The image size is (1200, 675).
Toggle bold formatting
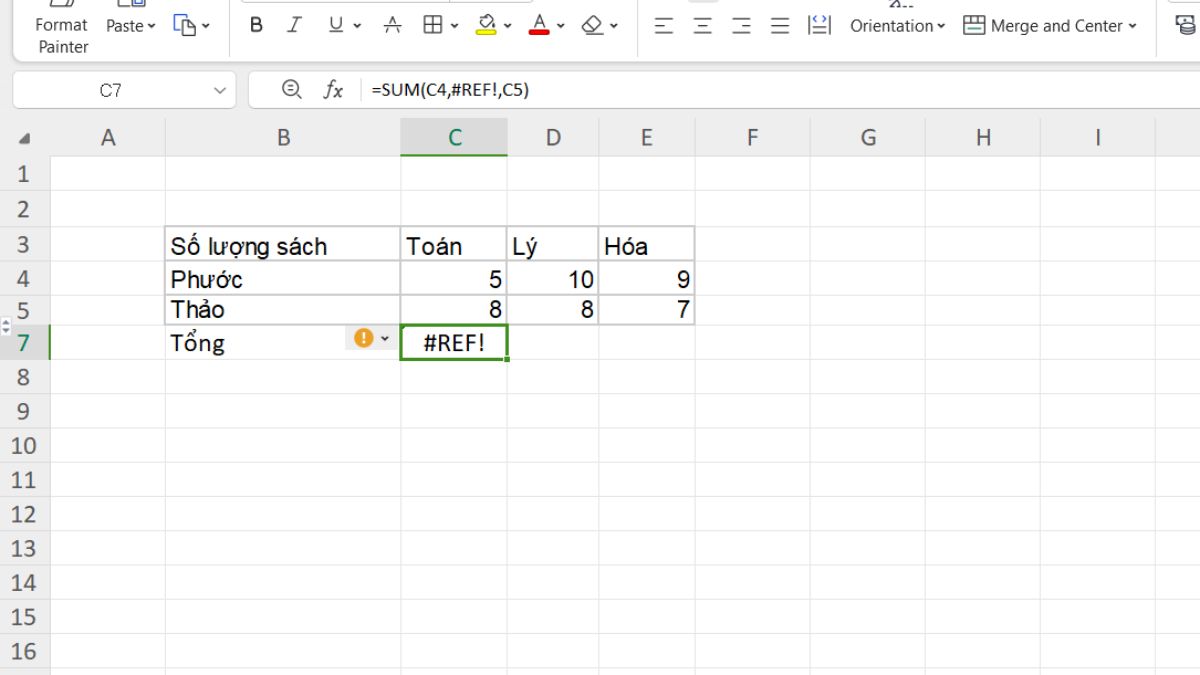[256, 26]
